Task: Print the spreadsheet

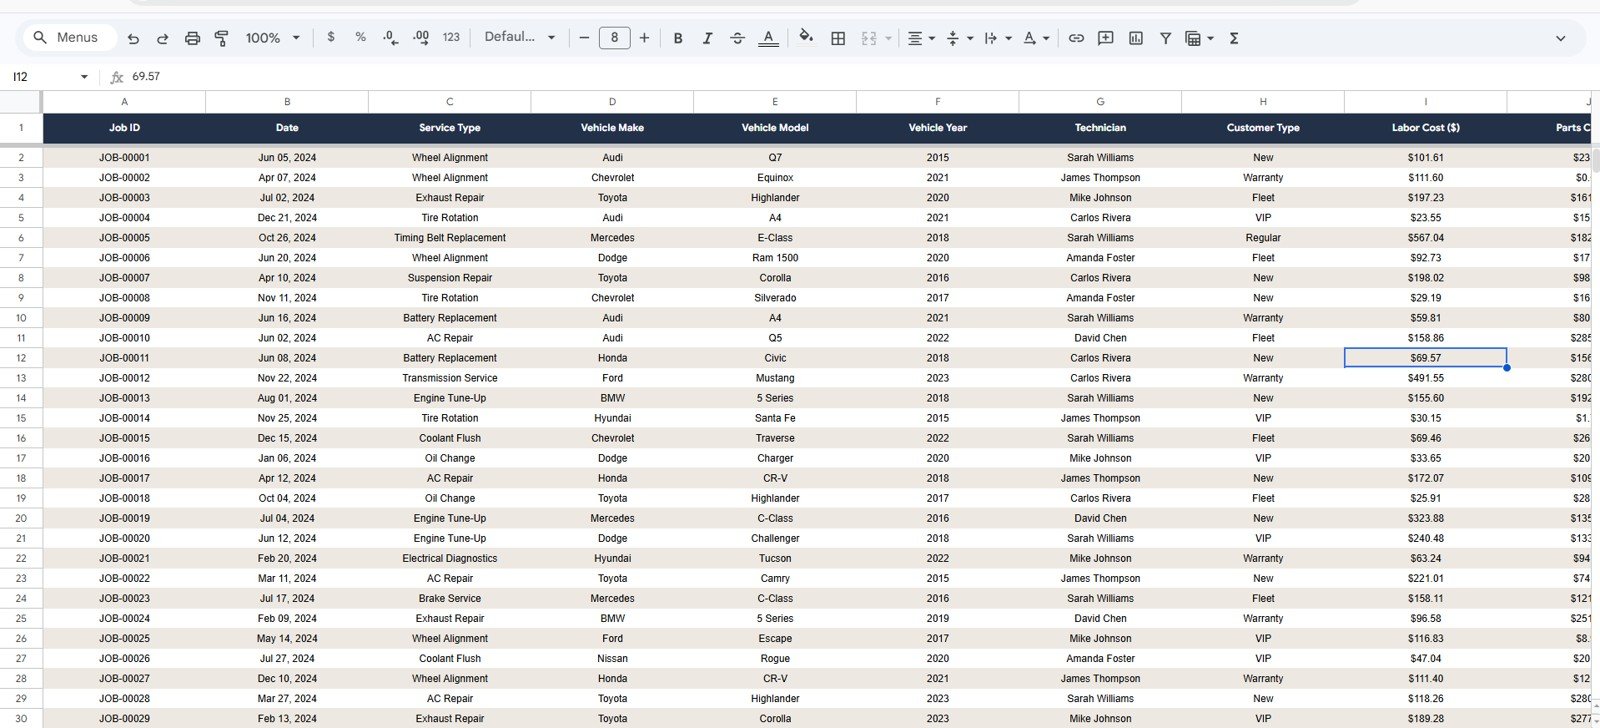Action: pos(192,38)
